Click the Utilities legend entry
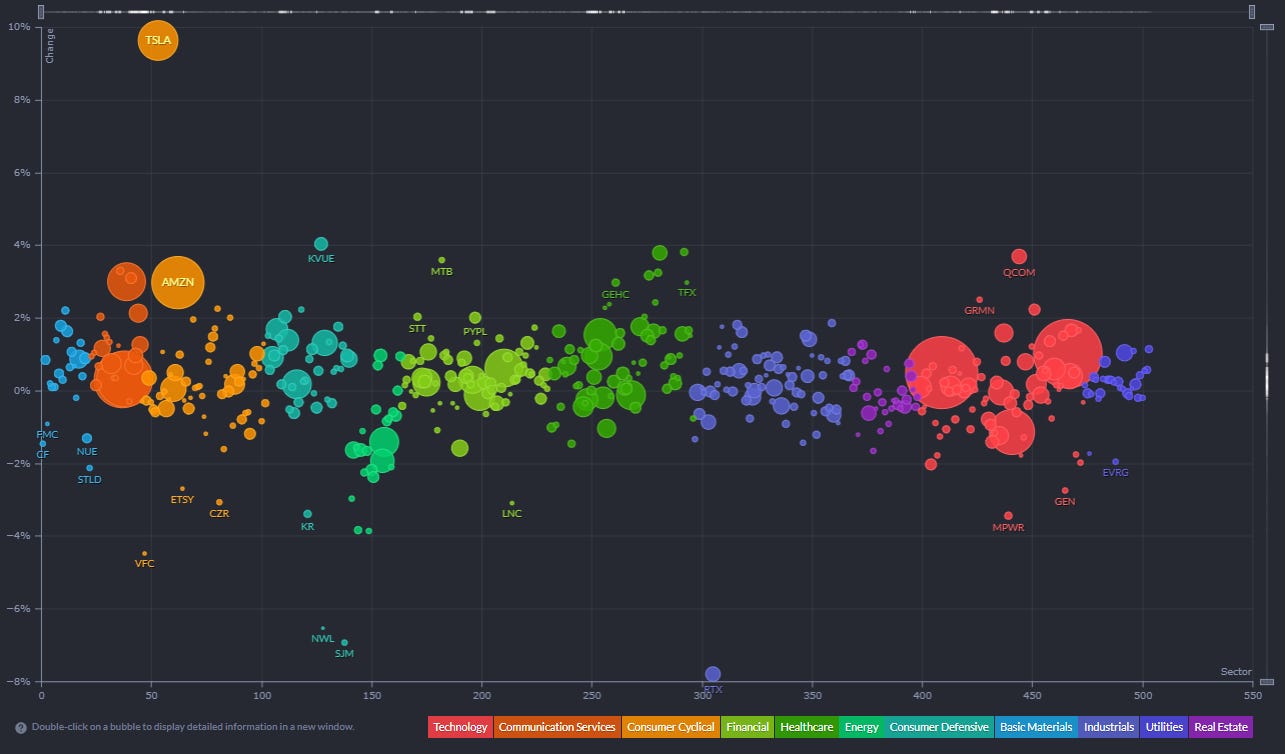 click(1164, 727)
